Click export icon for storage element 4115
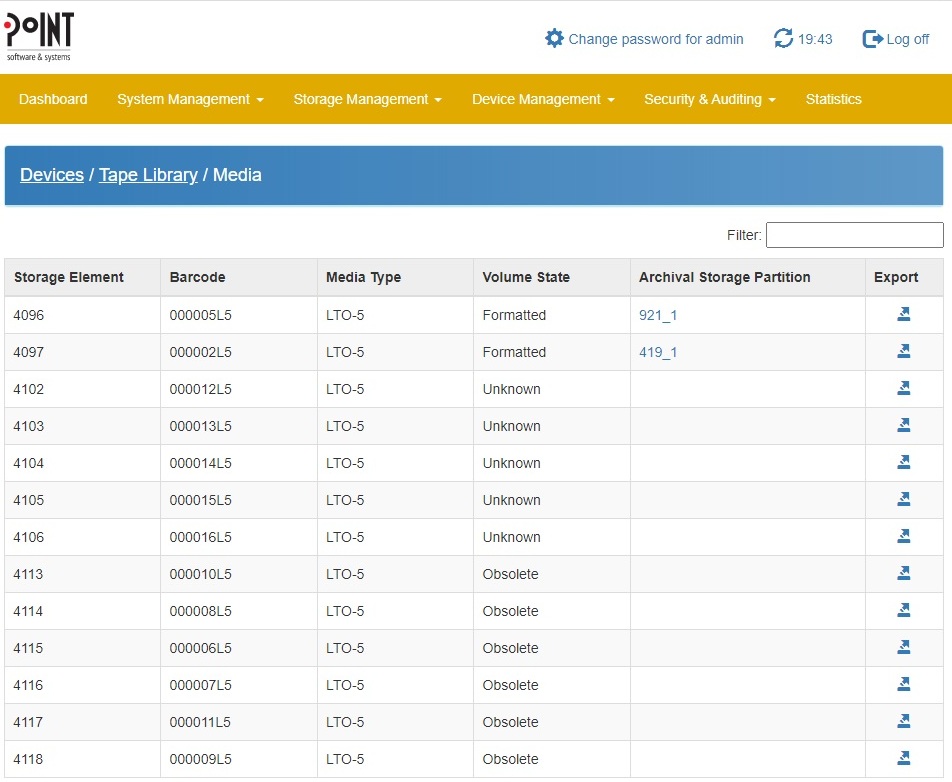The image size is (952, 782). 903,647
